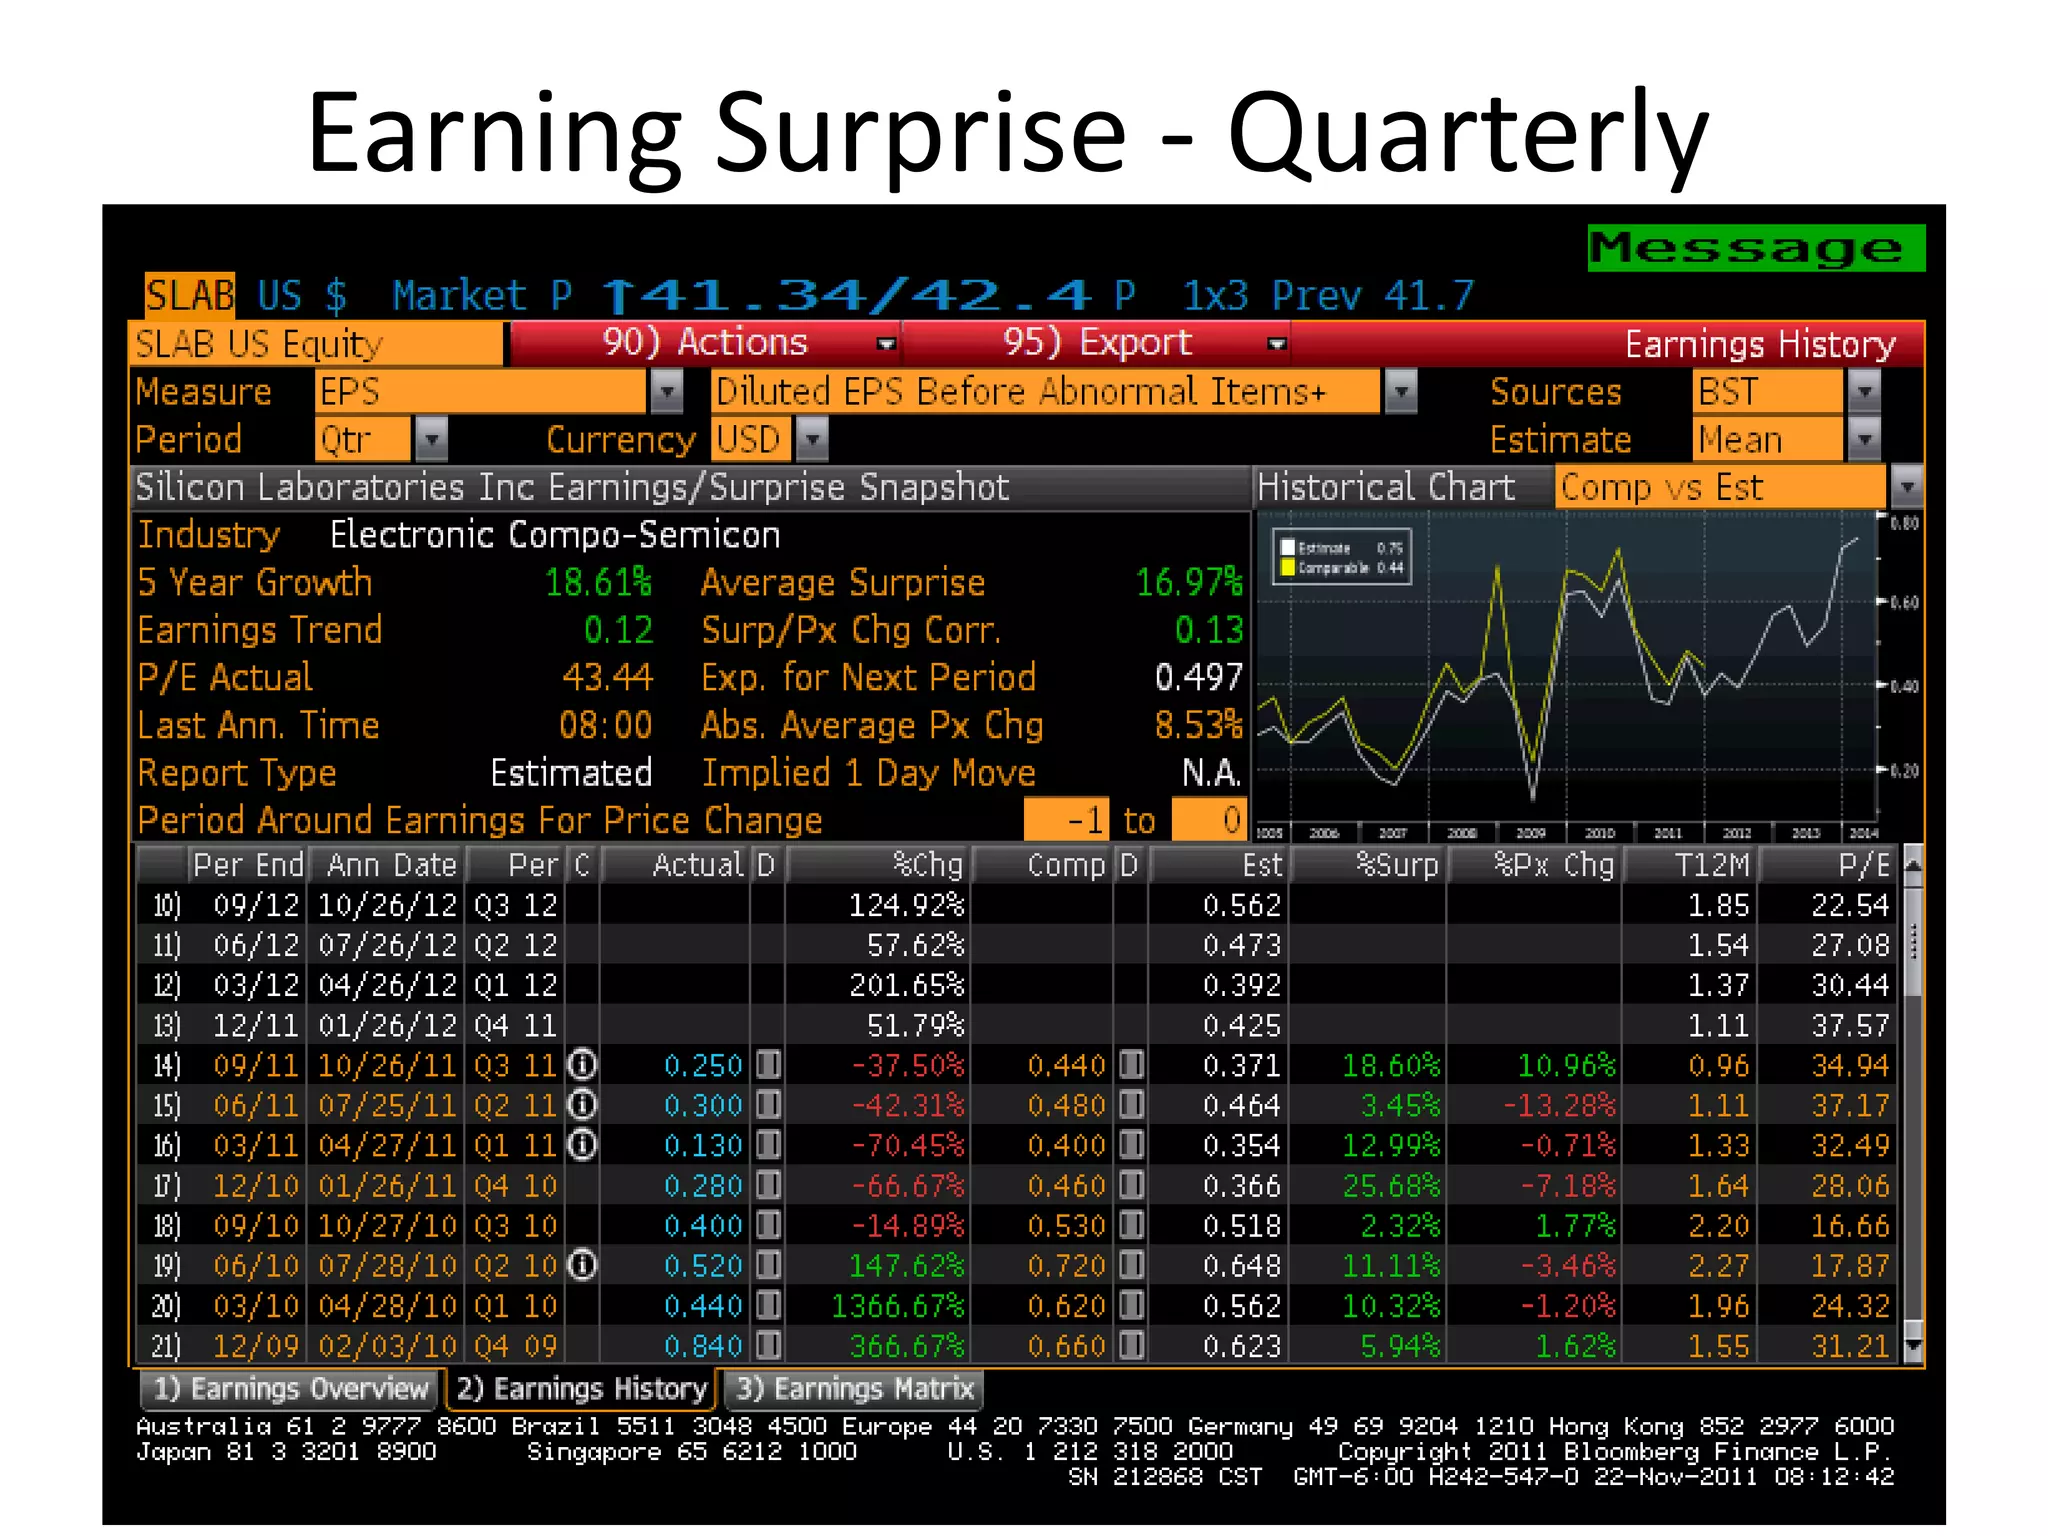Switch to Earnings Matrix tab

[854, 1389]
